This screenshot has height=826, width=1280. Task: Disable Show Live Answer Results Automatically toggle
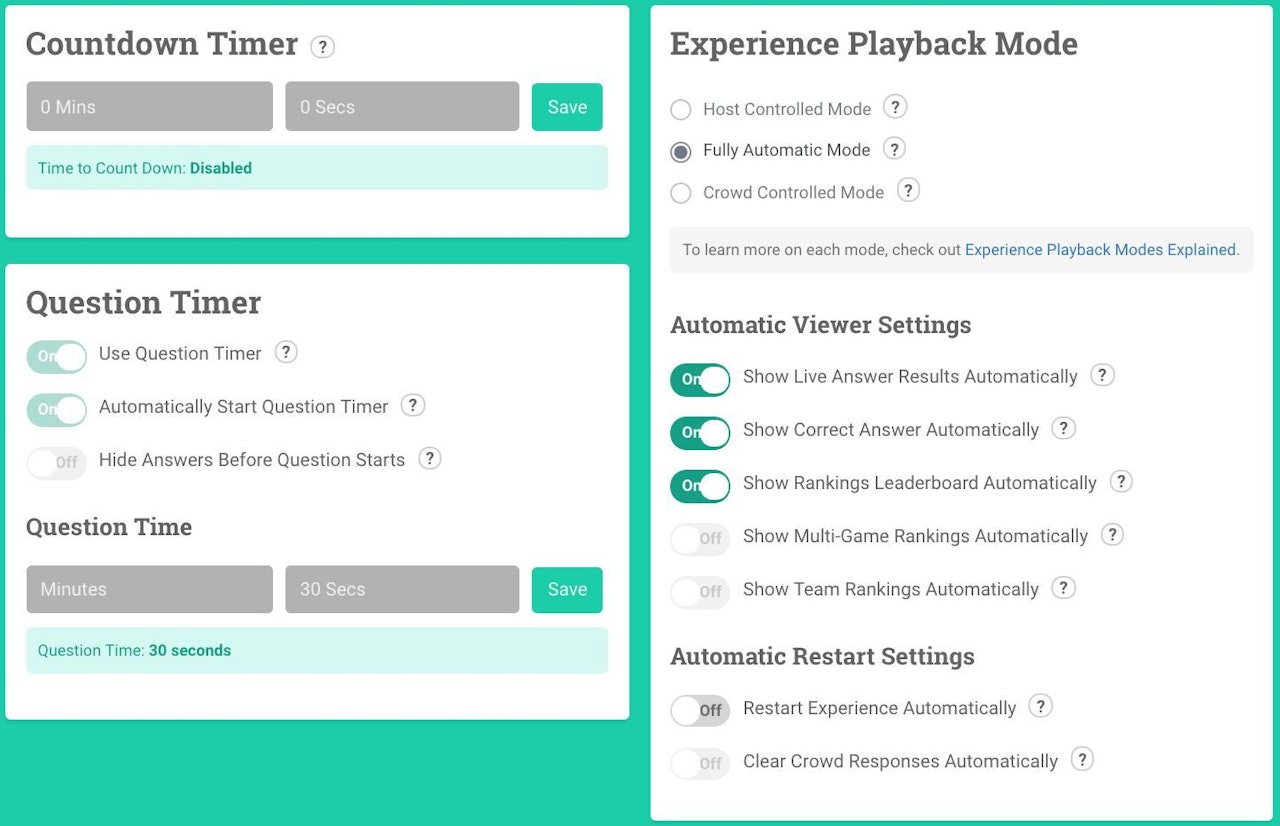click(700, 379)
